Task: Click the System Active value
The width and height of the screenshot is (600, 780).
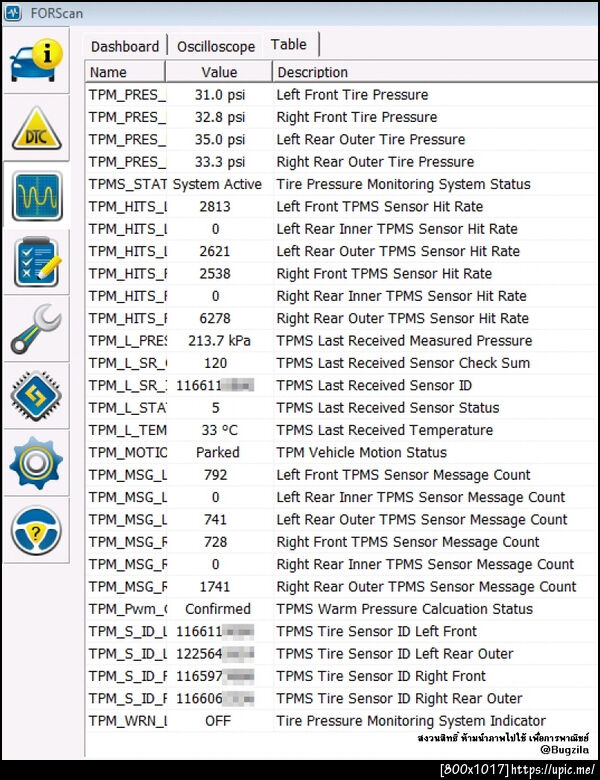Action: [217, 184]
